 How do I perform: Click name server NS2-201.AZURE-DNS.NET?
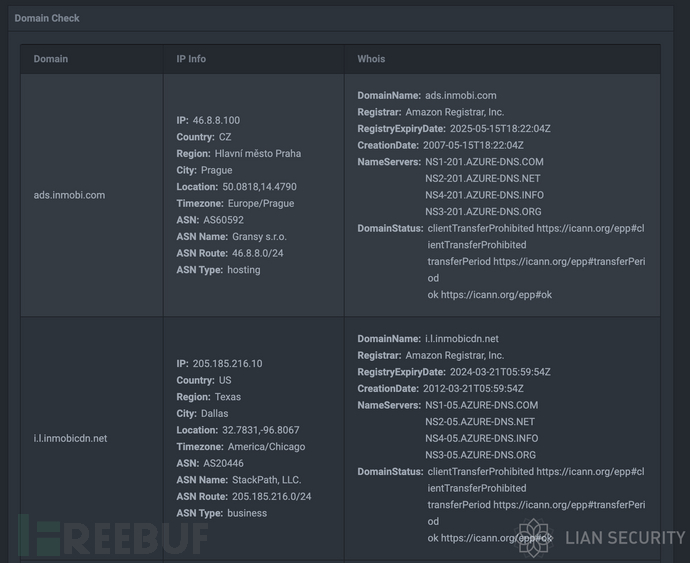coord(482,179)
